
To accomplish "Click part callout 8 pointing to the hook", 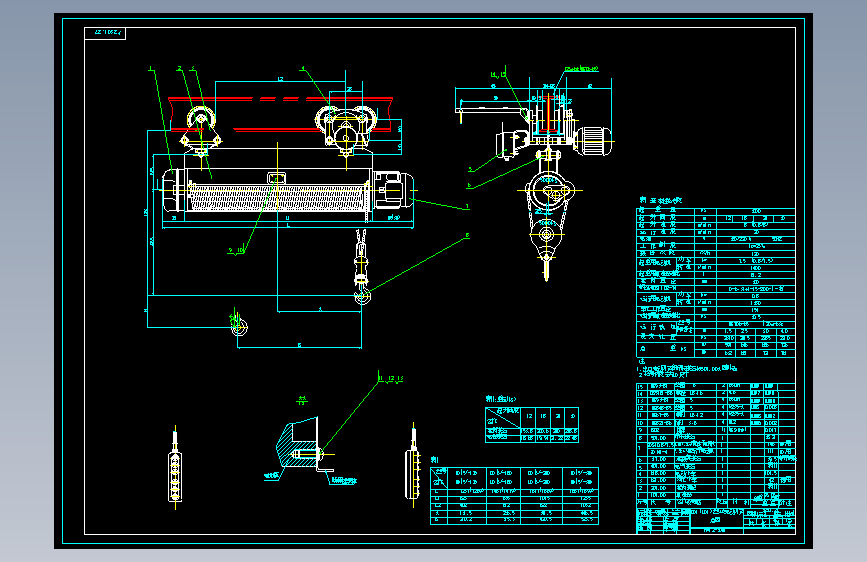I will pos(467,236).
